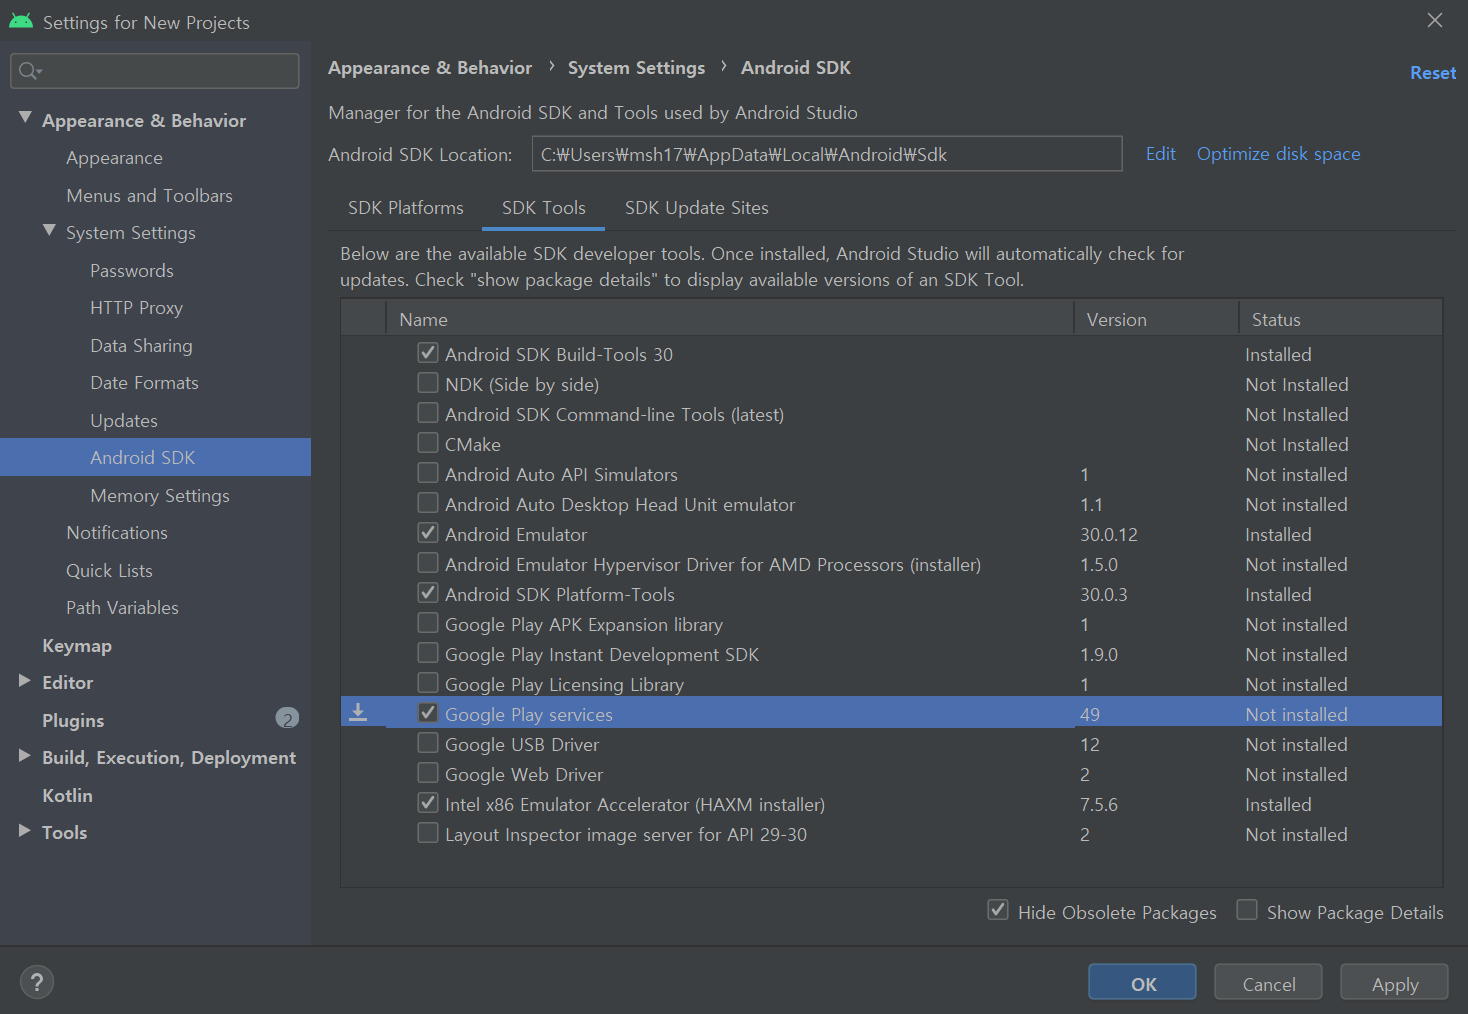The image size is (1468, 1014).
Task: Click Optimize disk space link
Action: click(1278, 154)
